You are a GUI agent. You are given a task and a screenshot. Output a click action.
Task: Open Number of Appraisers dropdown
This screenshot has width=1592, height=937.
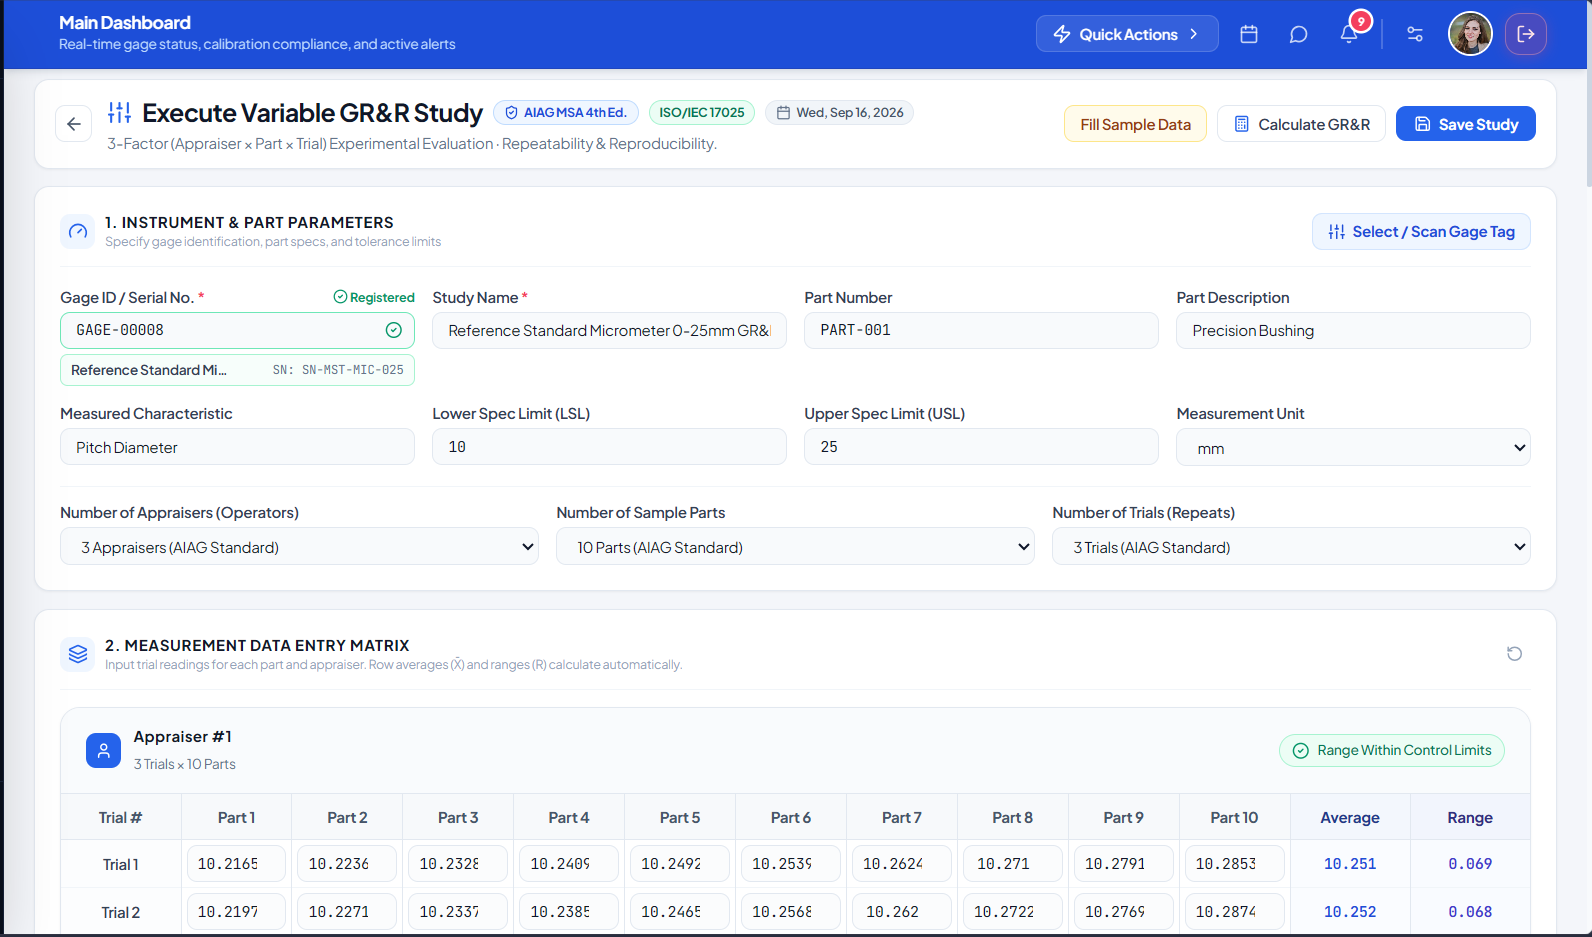299,547
